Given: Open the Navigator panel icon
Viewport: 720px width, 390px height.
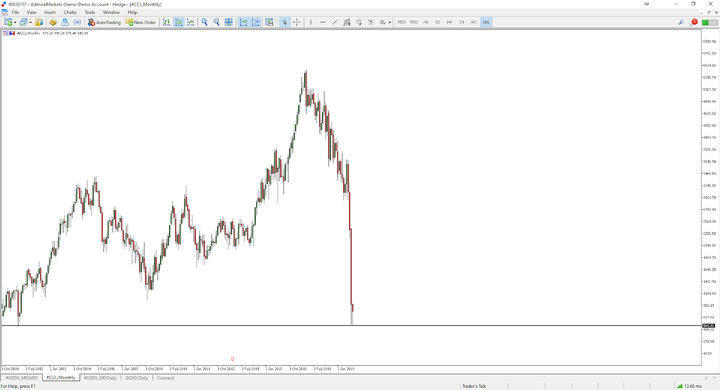Looking at the screenshot, I should click(x=65, y=22).
